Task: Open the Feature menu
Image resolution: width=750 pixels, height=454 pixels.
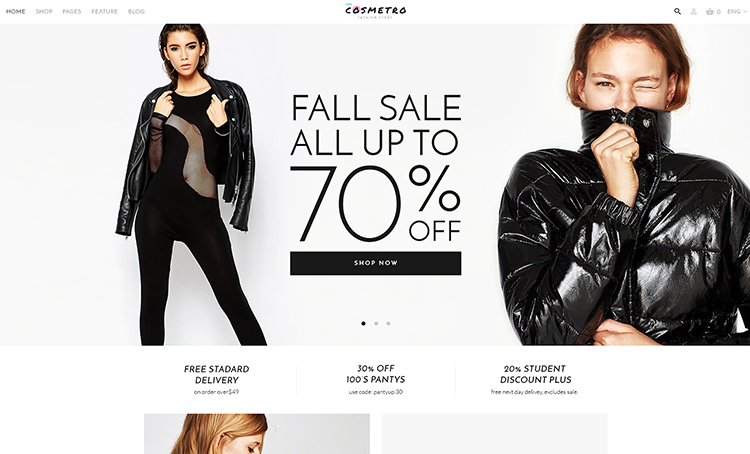Action: coord(104,11)
